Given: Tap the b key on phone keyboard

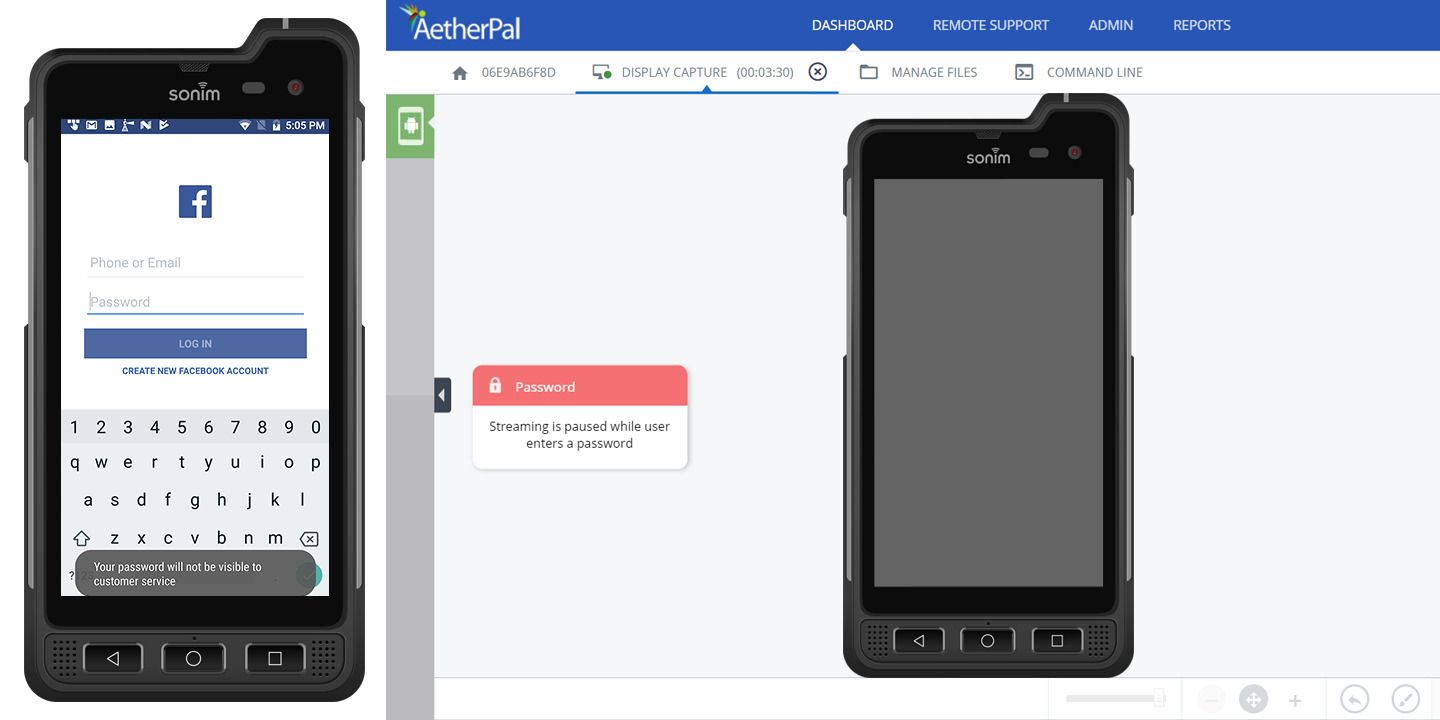Looking at the screenshot, I should (x=222, y=538).
